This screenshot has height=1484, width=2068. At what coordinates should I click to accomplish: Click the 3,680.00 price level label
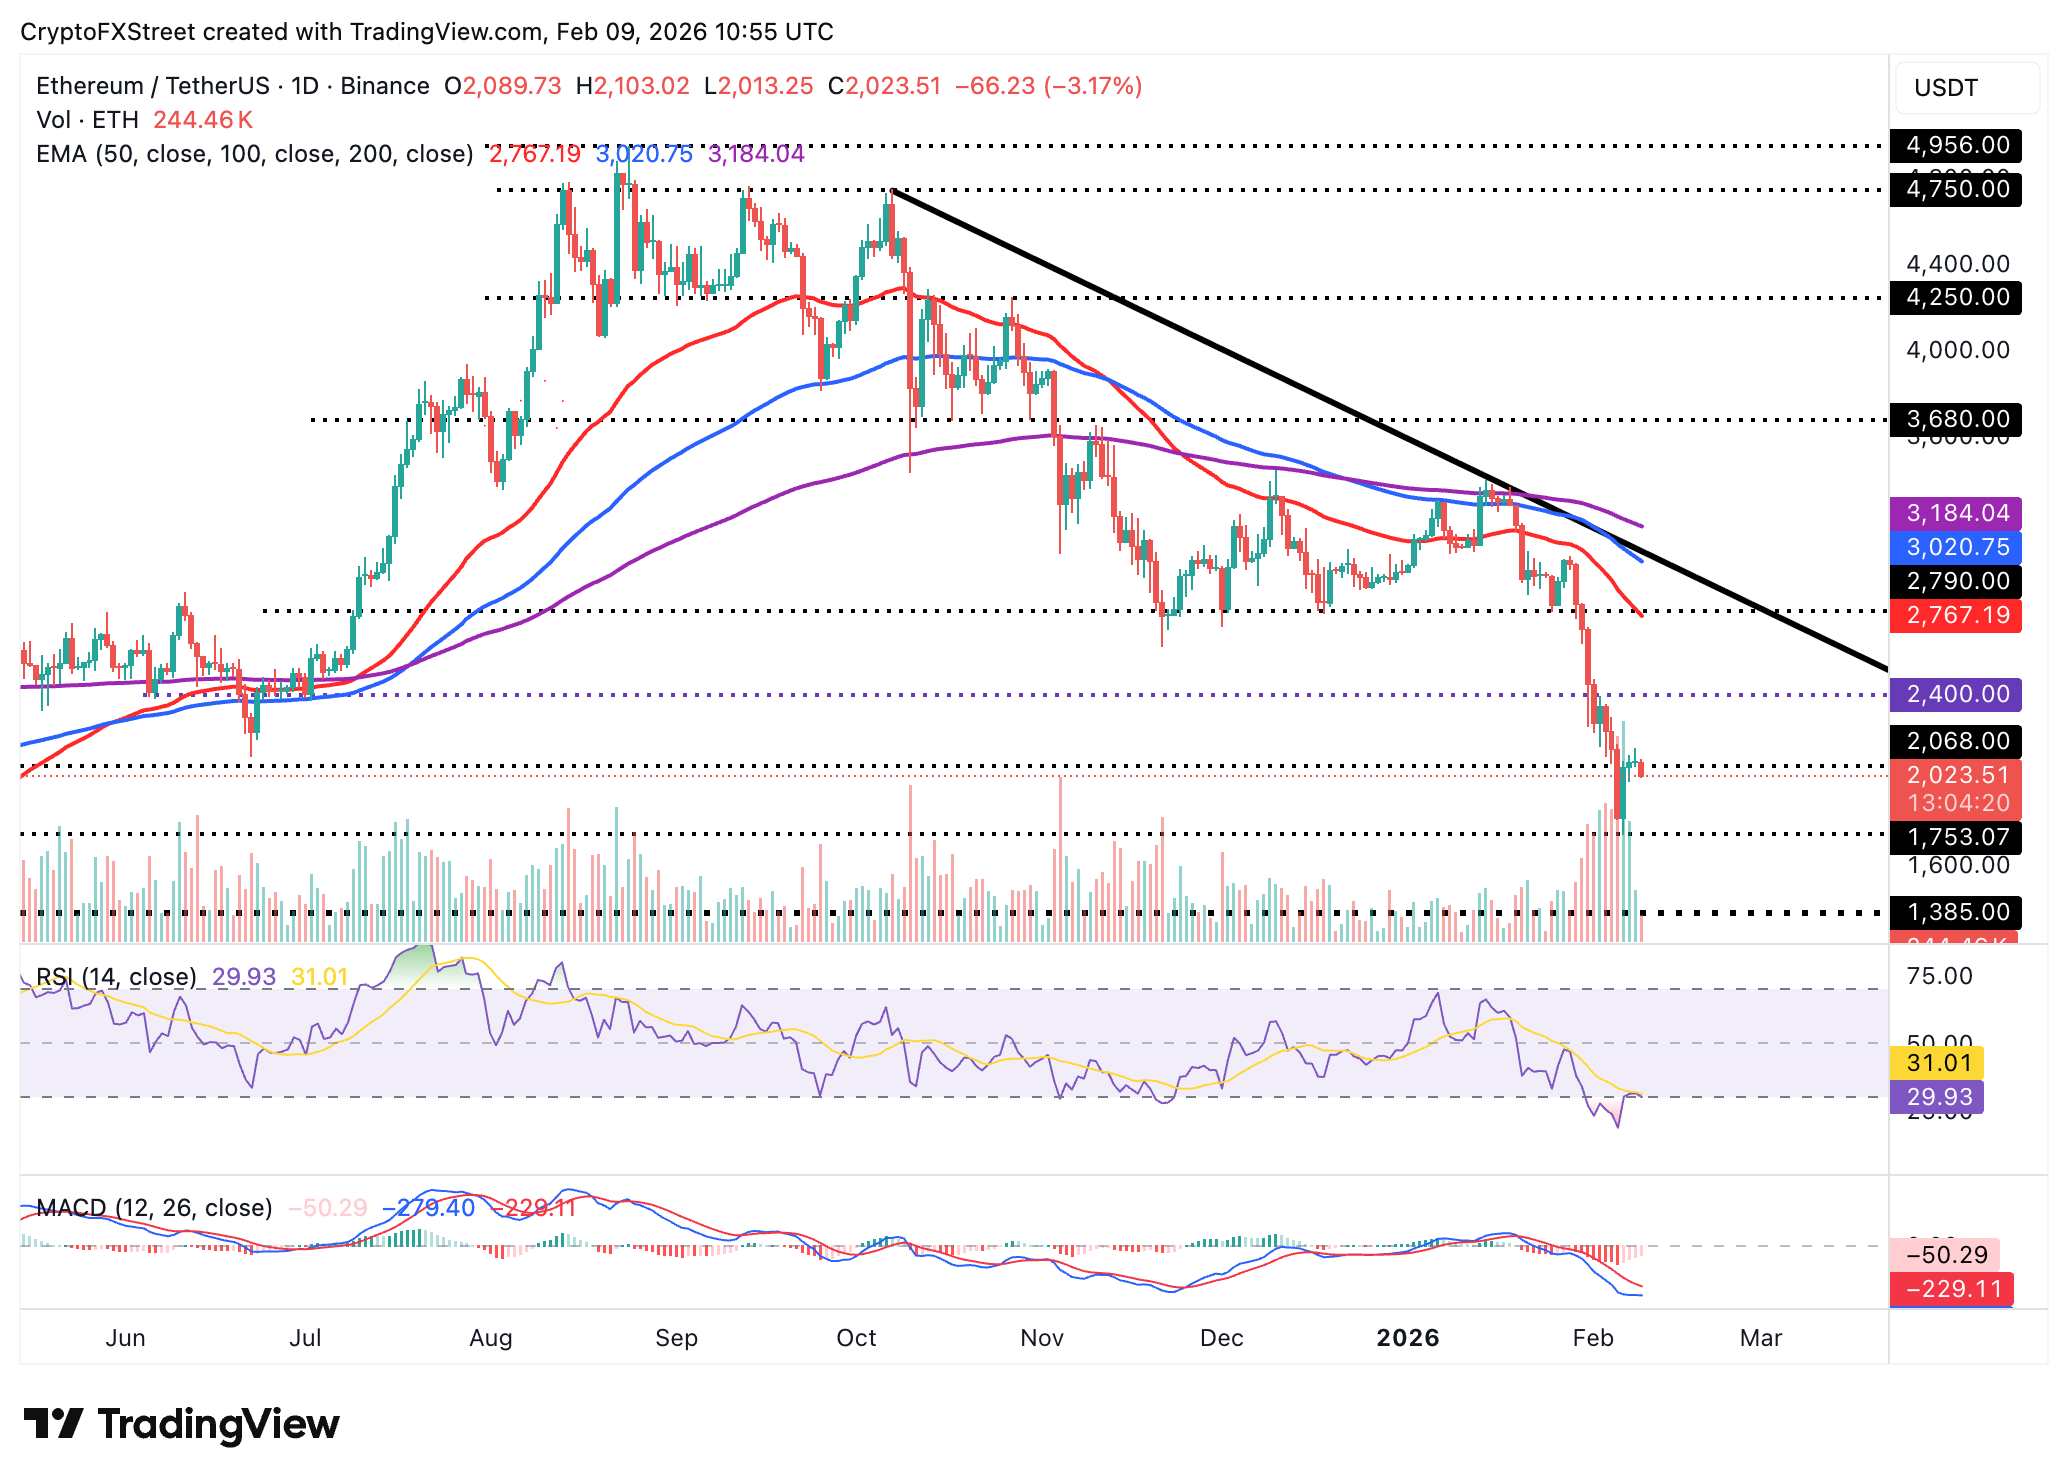pyautogui.click(x=1955, y=419)
